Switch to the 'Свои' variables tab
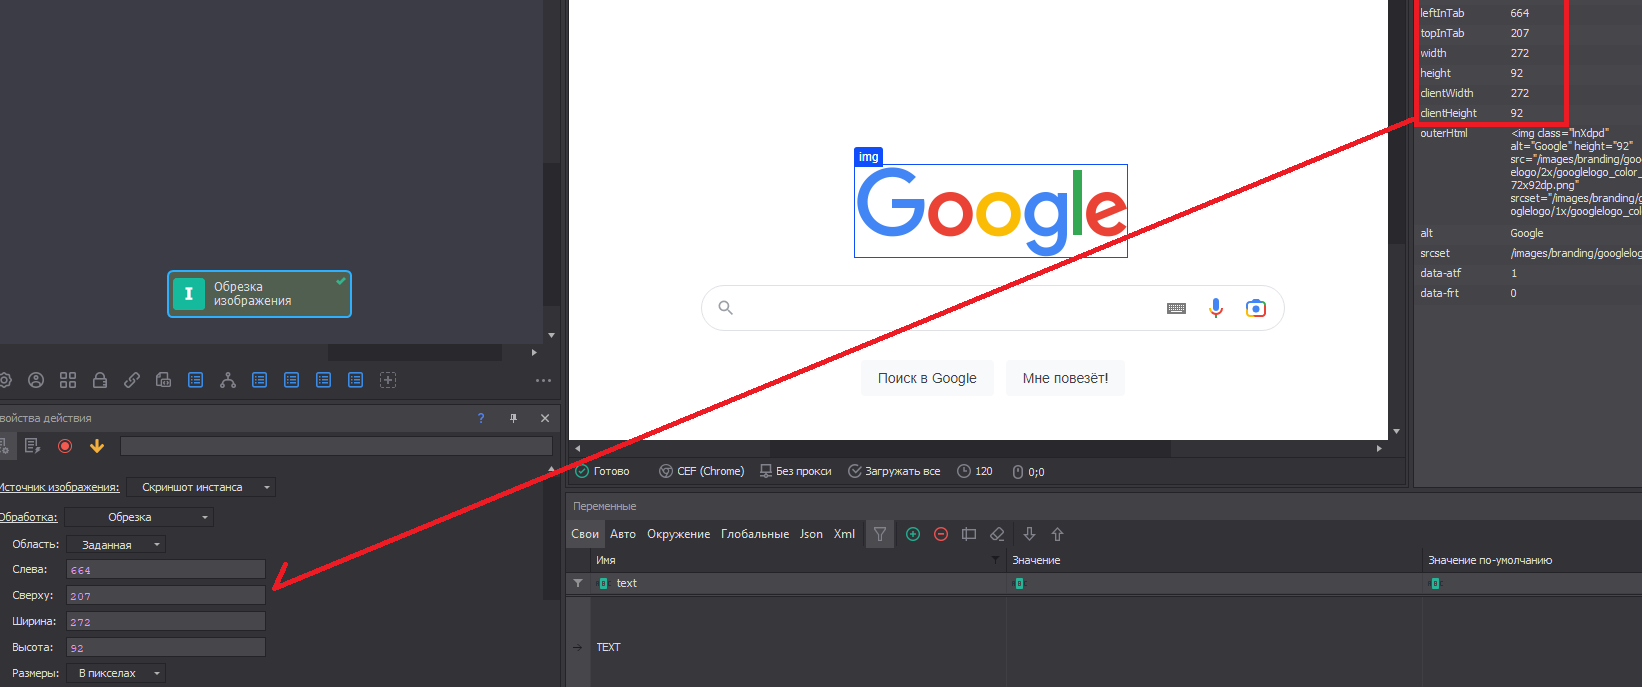This screenshot has height=687, width=1642. pyautogui.click(x=585, y=534)
